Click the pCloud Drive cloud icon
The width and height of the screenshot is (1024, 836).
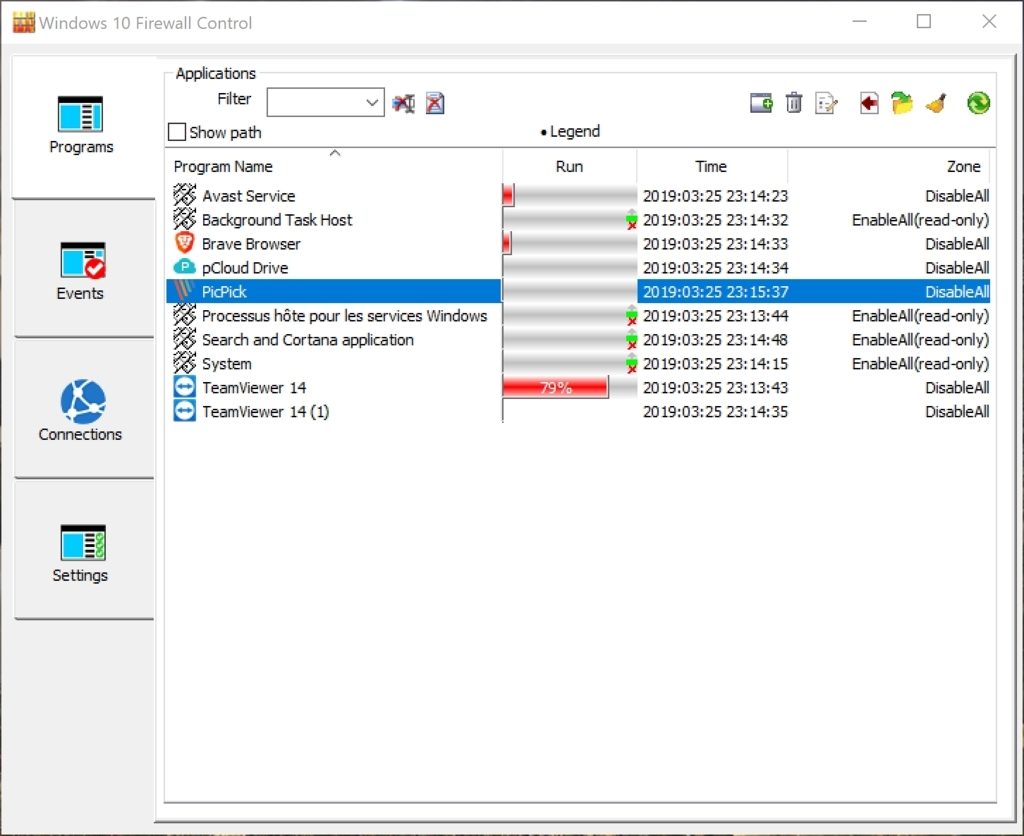click(x=185, y=267)
